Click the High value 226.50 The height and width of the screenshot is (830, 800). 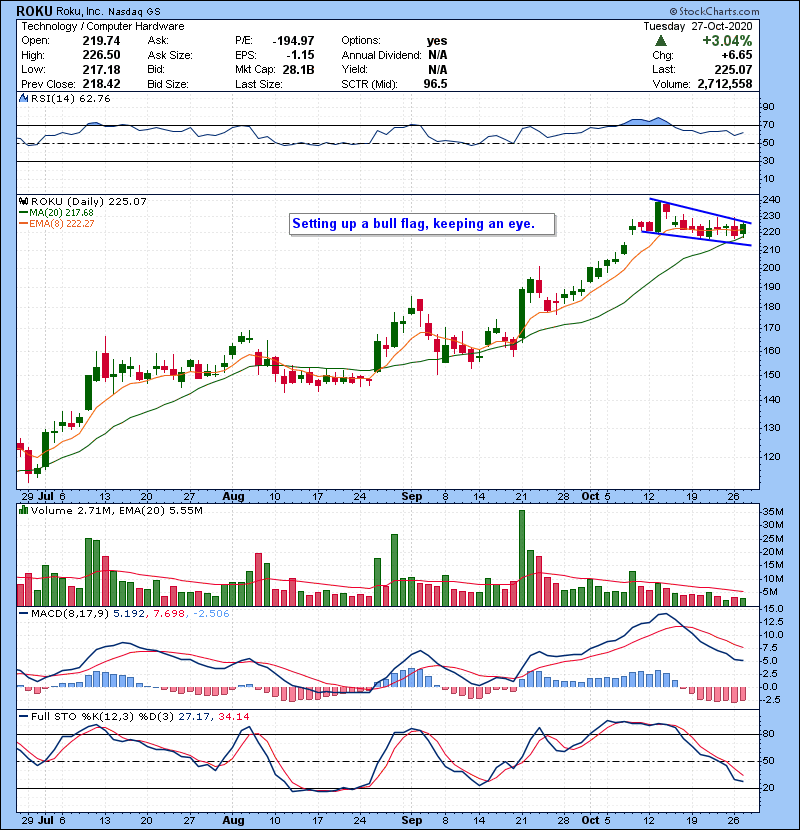click(101, 55)
